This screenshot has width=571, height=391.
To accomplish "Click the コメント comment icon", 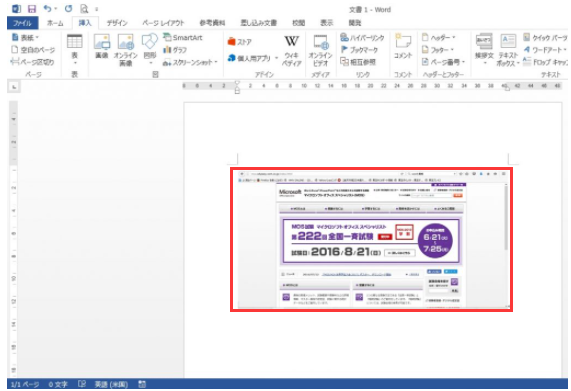I will click(x=403, y=46).
